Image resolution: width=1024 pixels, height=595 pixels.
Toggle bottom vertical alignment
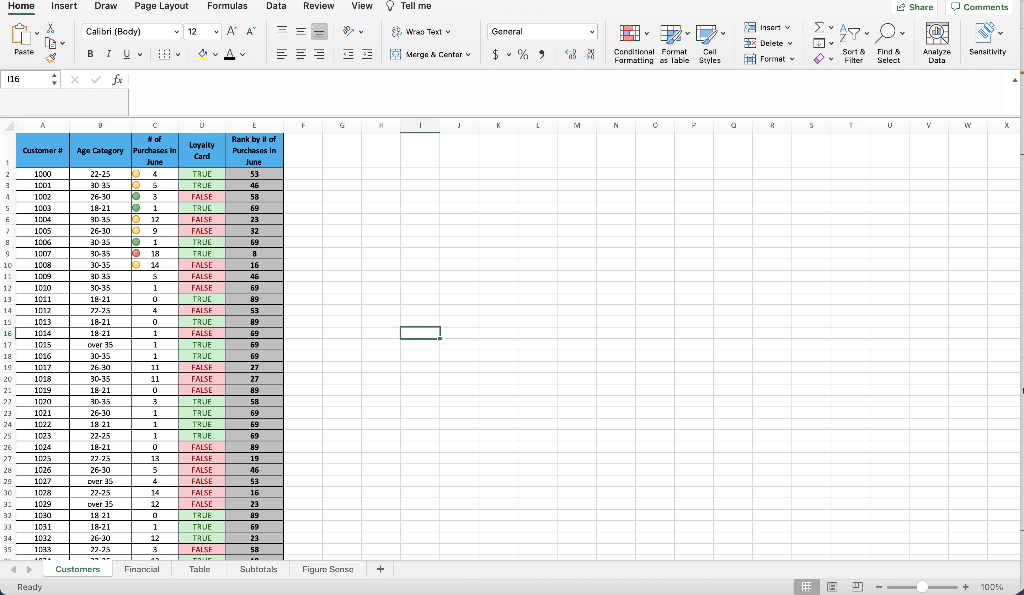(x=319, y=31)
